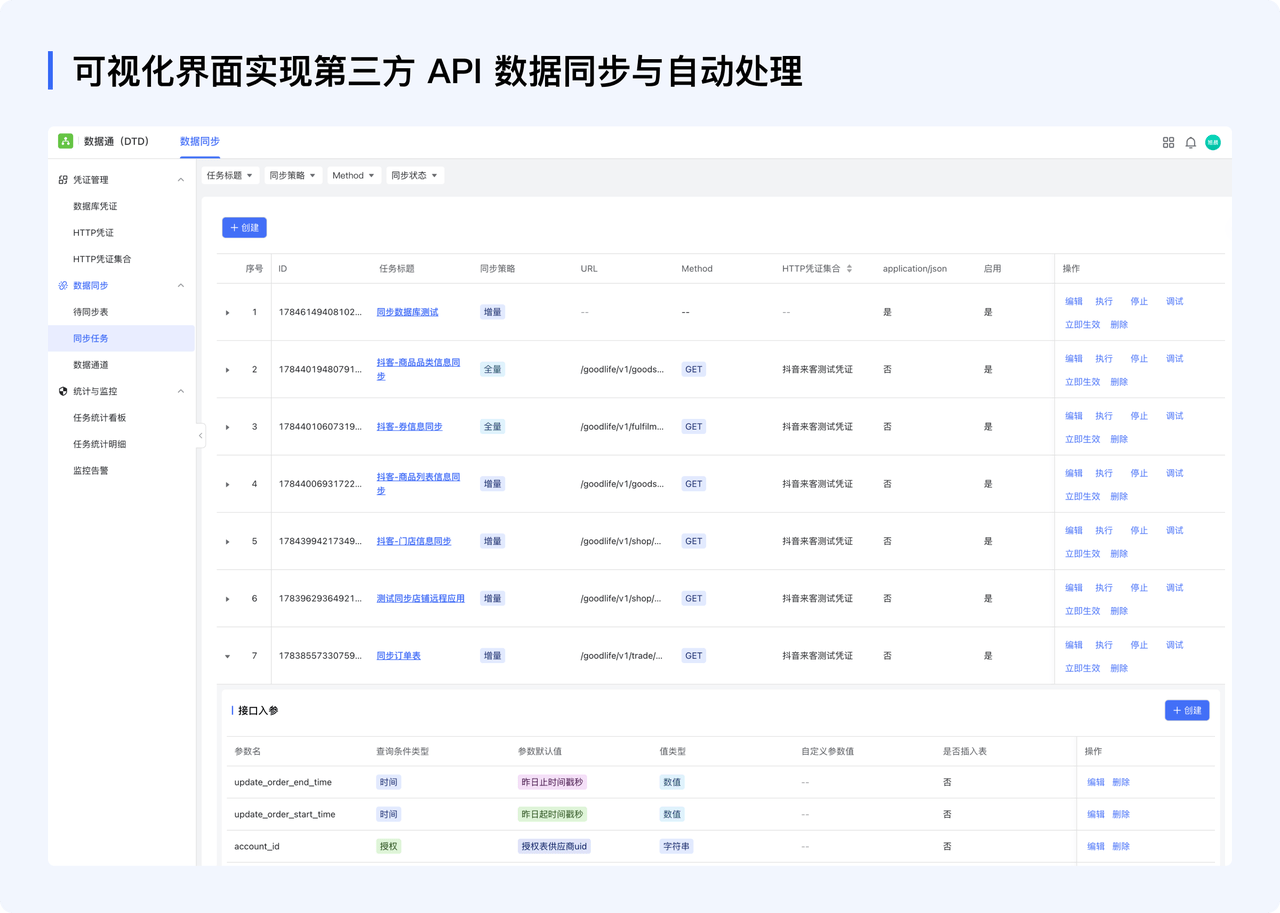Open the 同步订单表 task link
Viewport: 1280px width, 913px height.
(398, 656)
